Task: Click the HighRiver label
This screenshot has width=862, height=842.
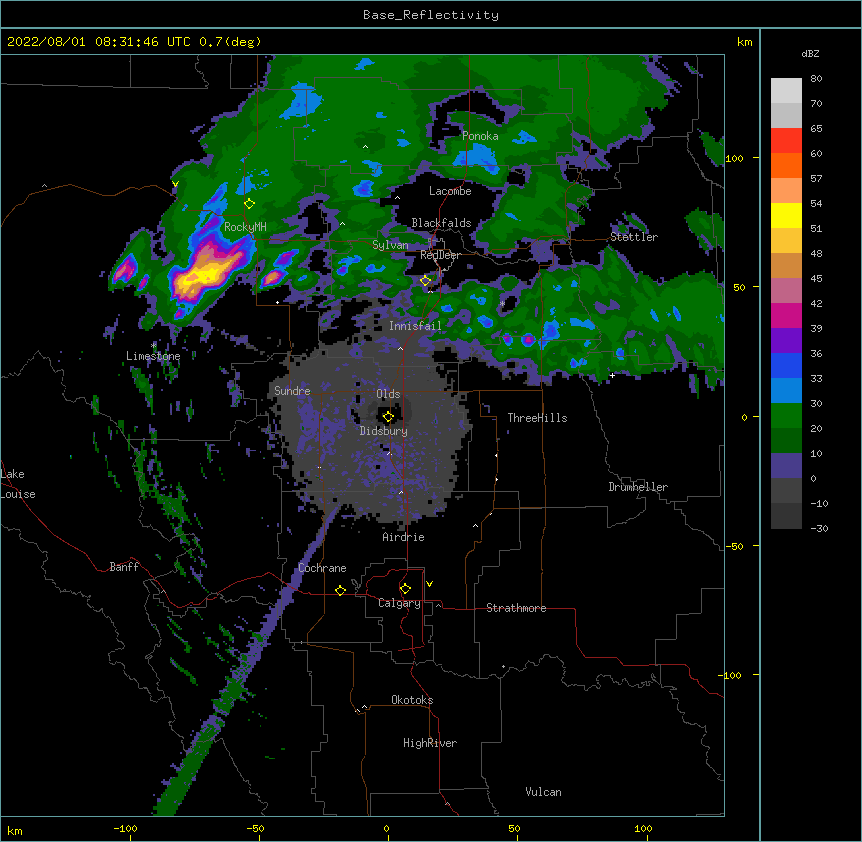Action: pos(430,743)
